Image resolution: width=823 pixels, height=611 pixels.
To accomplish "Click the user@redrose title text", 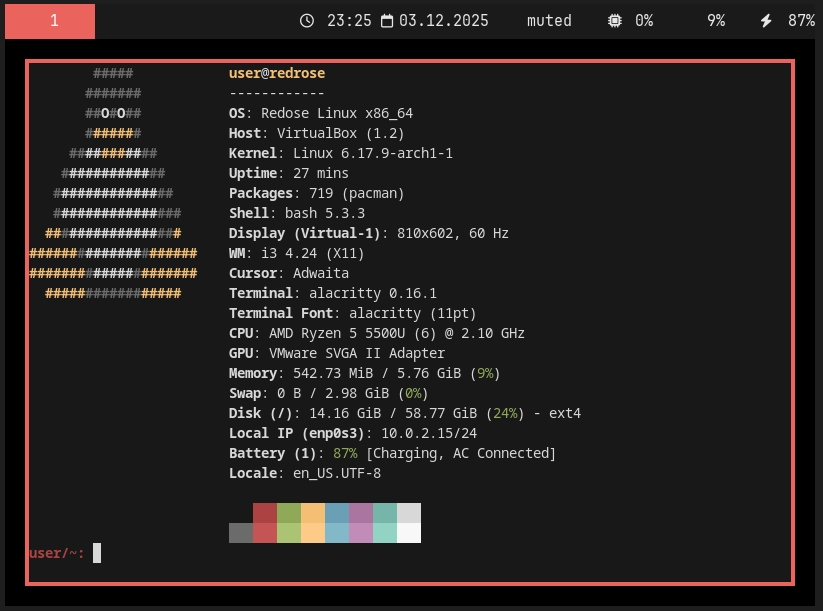I will tap(277, 73).
